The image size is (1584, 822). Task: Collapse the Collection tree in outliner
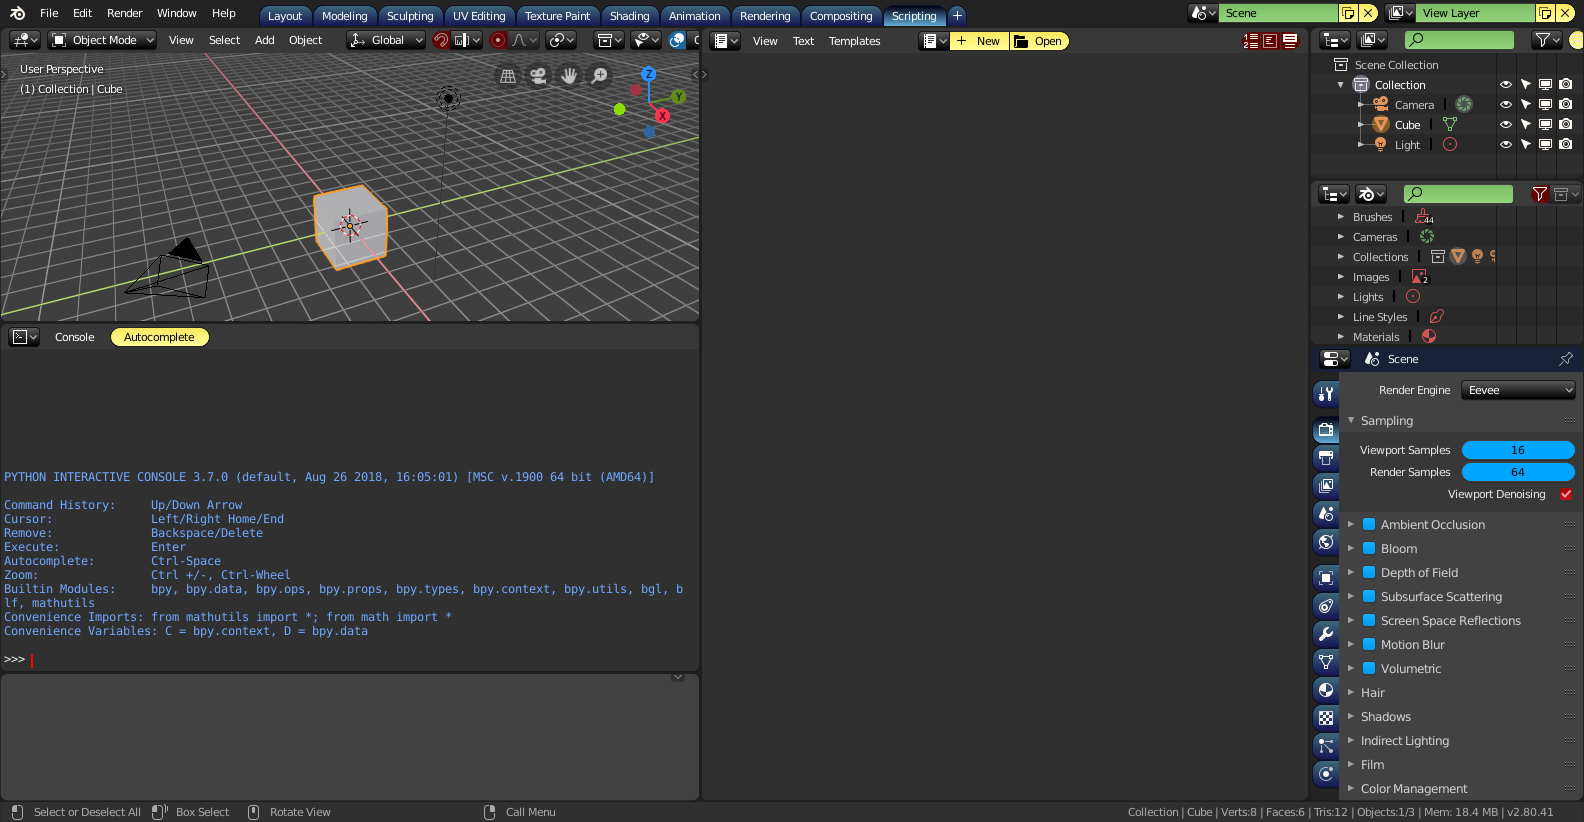1341,85
